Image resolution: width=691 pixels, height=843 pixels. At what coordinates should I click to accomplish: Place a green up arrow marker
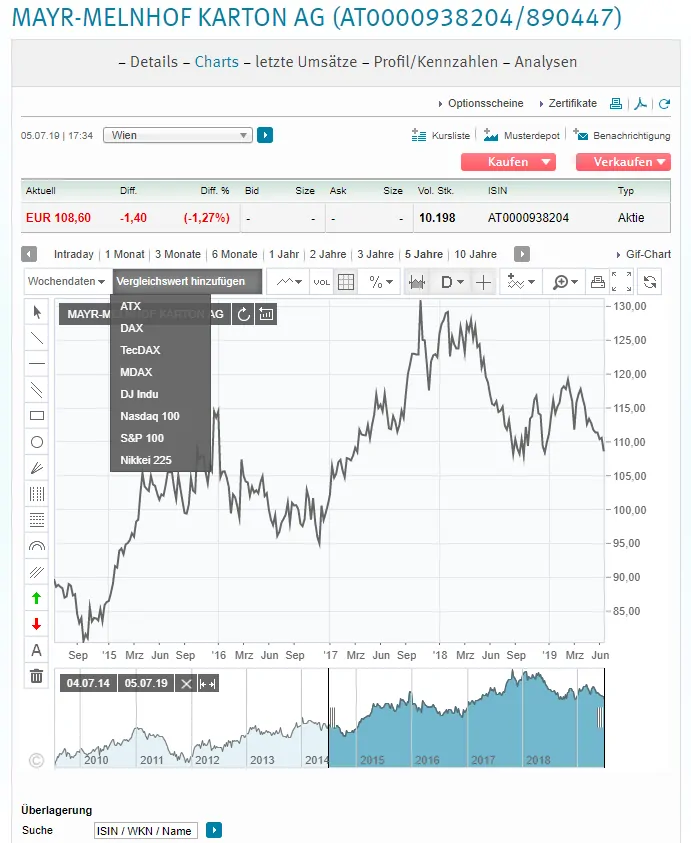(37, 598)
